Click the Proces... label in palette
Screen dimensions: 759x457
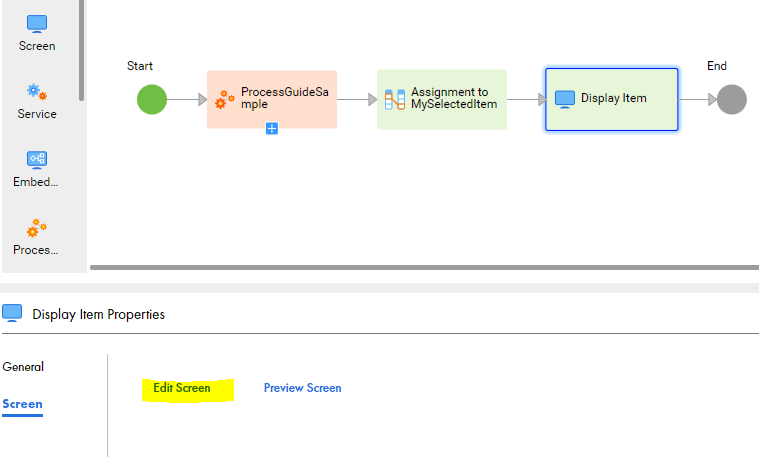tap(35, 250)
